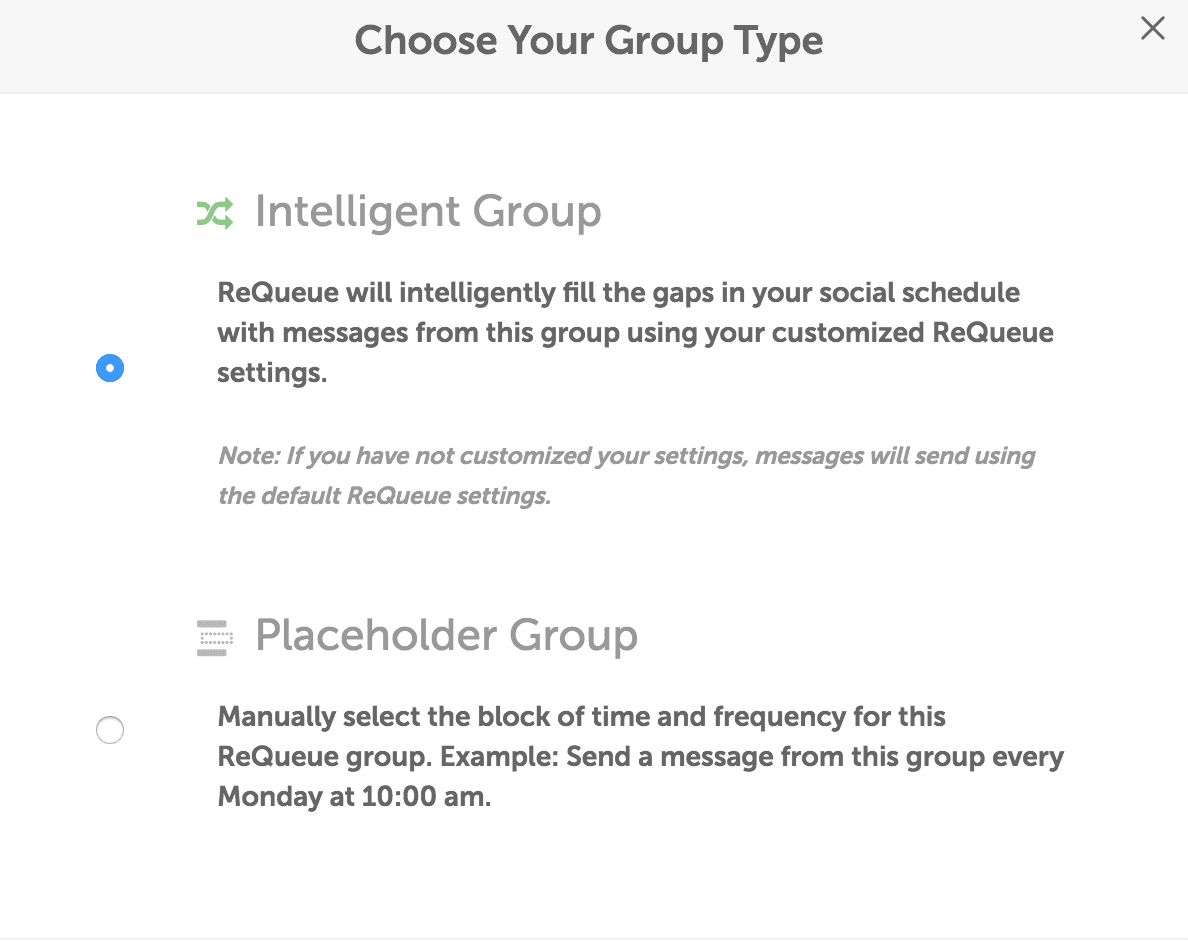The height and width of the screenshot is (942, 1188).
Task: Click the Intelligent Group heading
Action: (428, 212)
